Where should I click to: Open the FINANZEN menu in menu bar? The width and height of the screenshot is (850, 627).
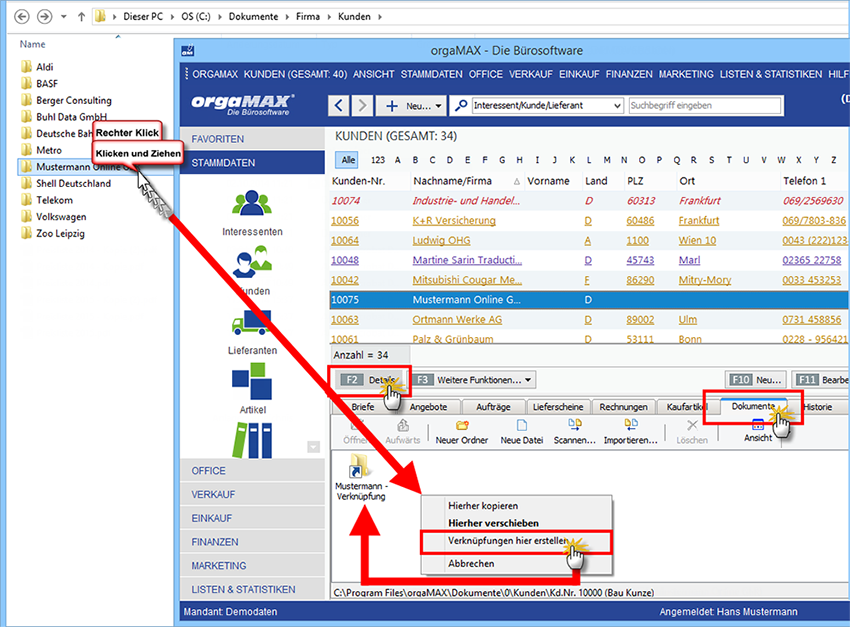(x=629, y=74)
